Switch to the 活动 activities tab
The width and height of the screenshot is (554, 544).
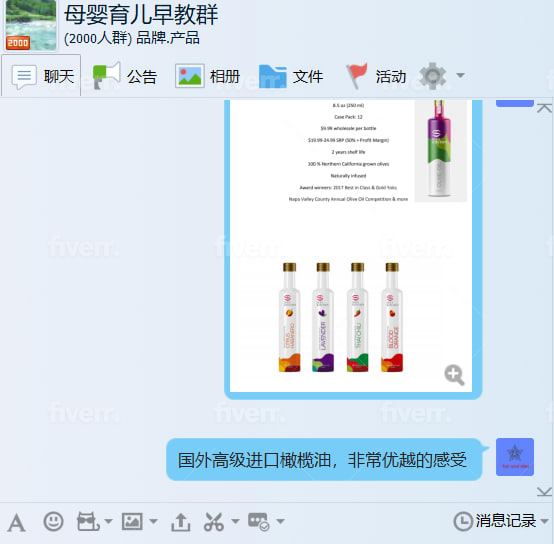point(376,76)
